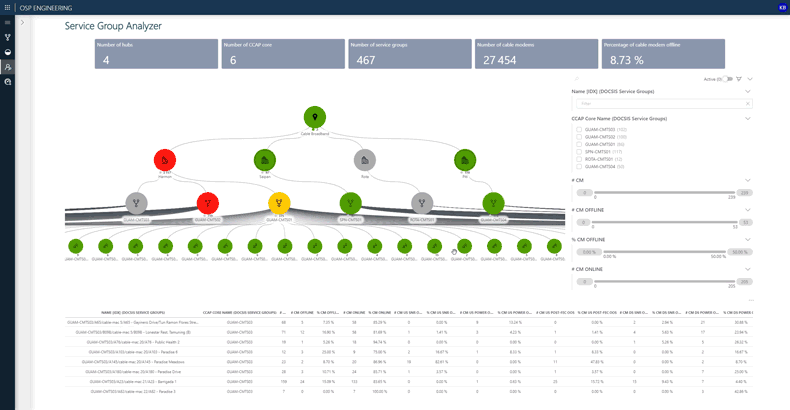Click the Percentage of cable modem offline card
Screen dimensions: 790x410
(663, 54)
